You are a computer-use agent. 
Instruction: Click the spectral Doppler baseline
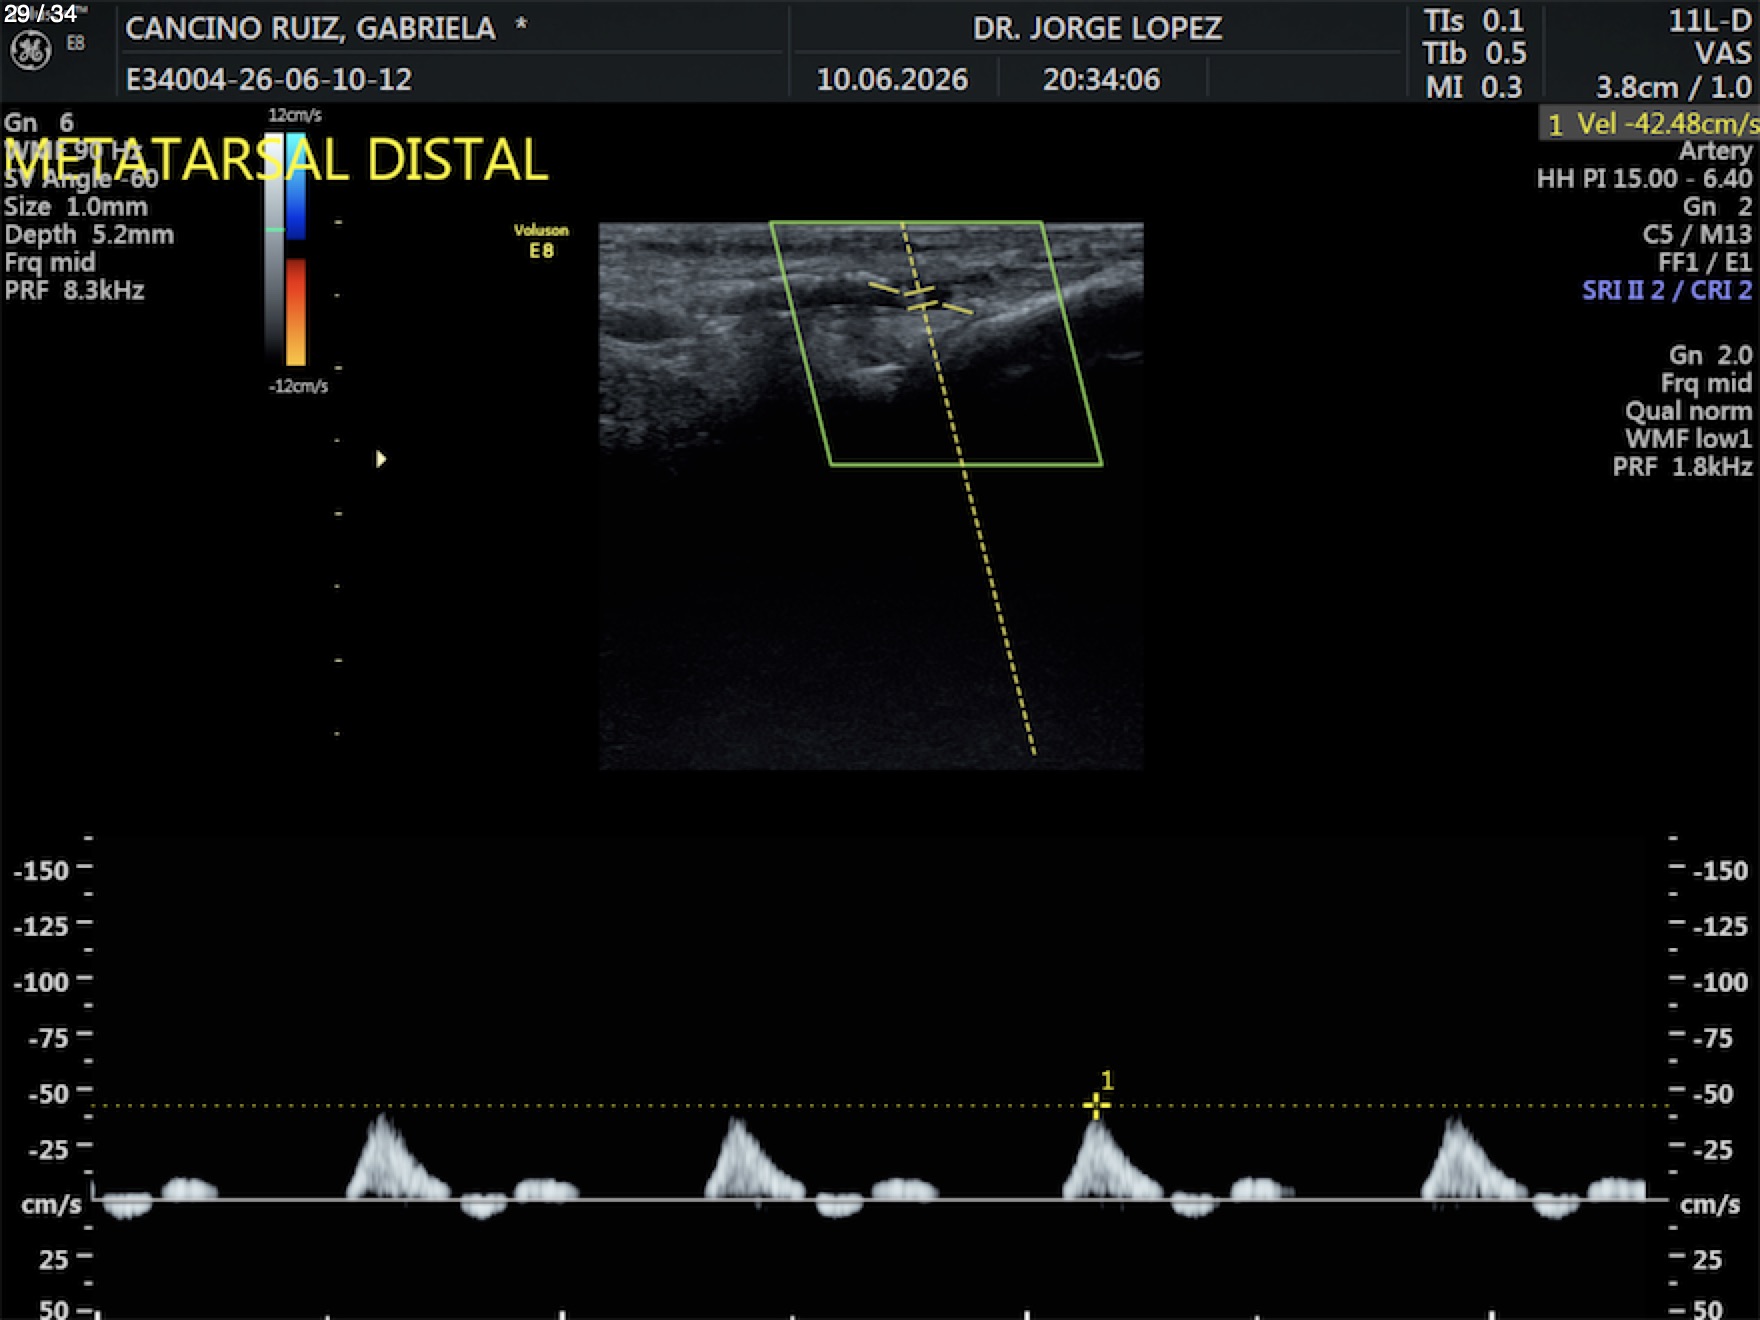tap(880, 1199)
